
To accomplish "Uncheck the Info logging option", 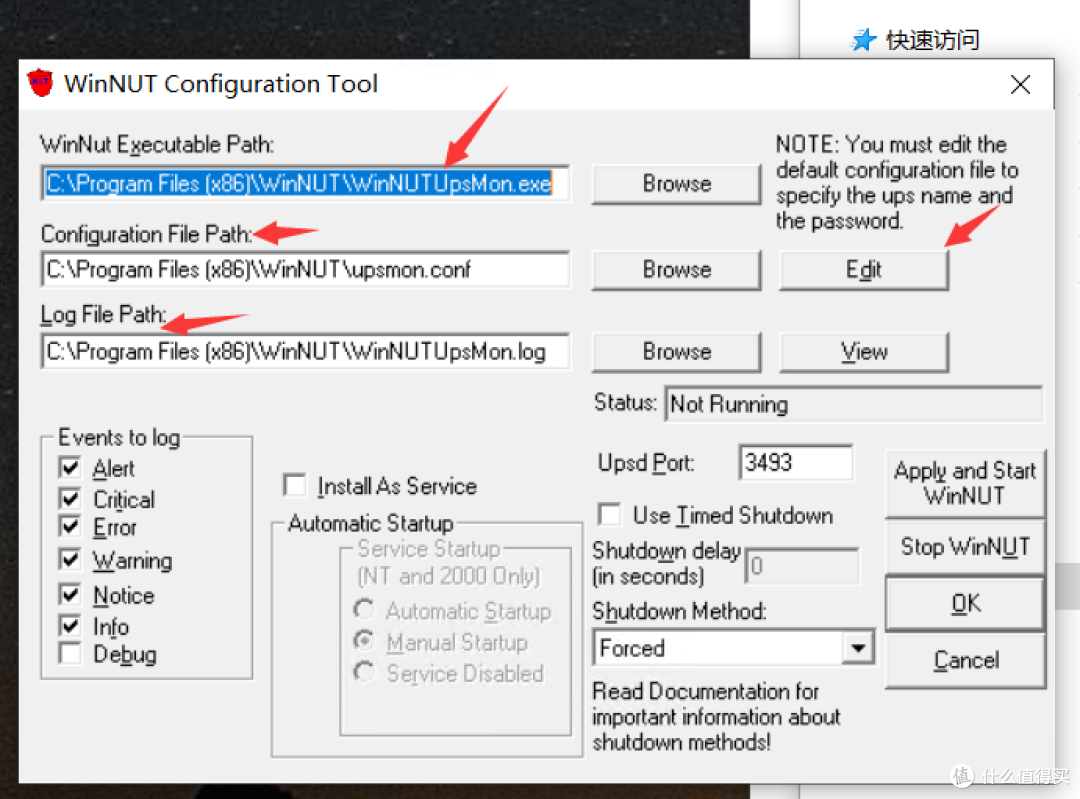I will click(69, 626).
